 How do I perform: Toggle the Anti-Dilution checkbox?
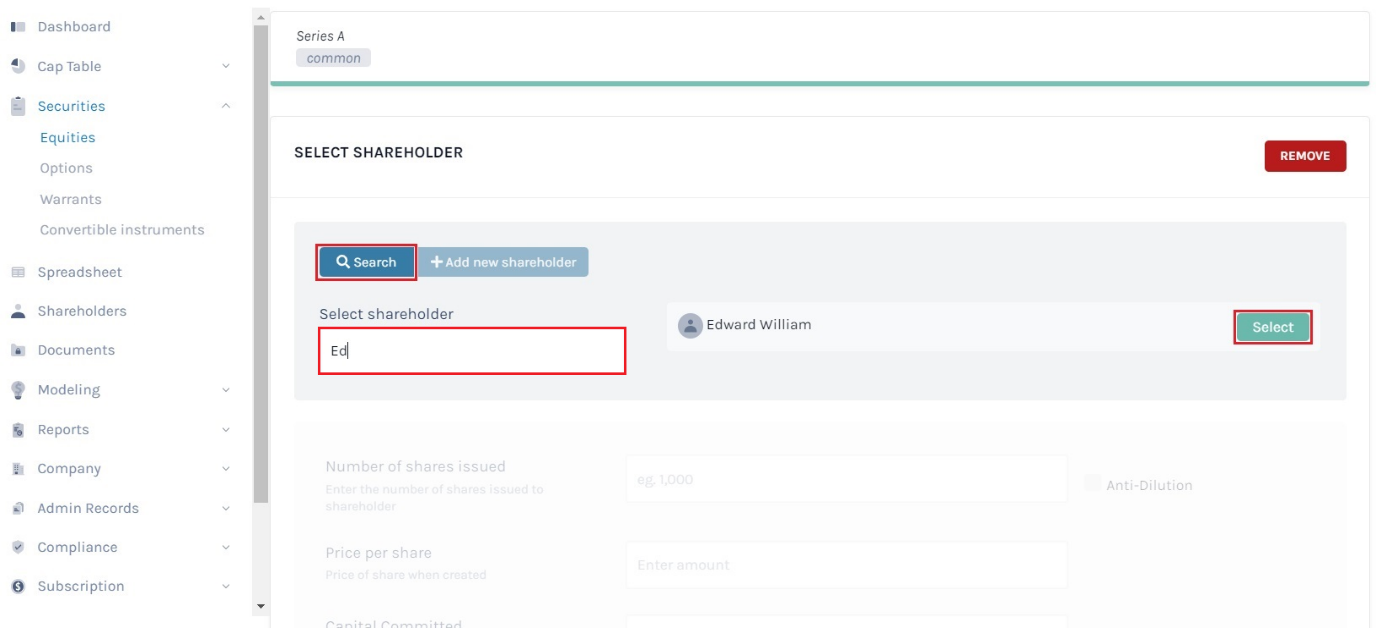(1092, 484)
